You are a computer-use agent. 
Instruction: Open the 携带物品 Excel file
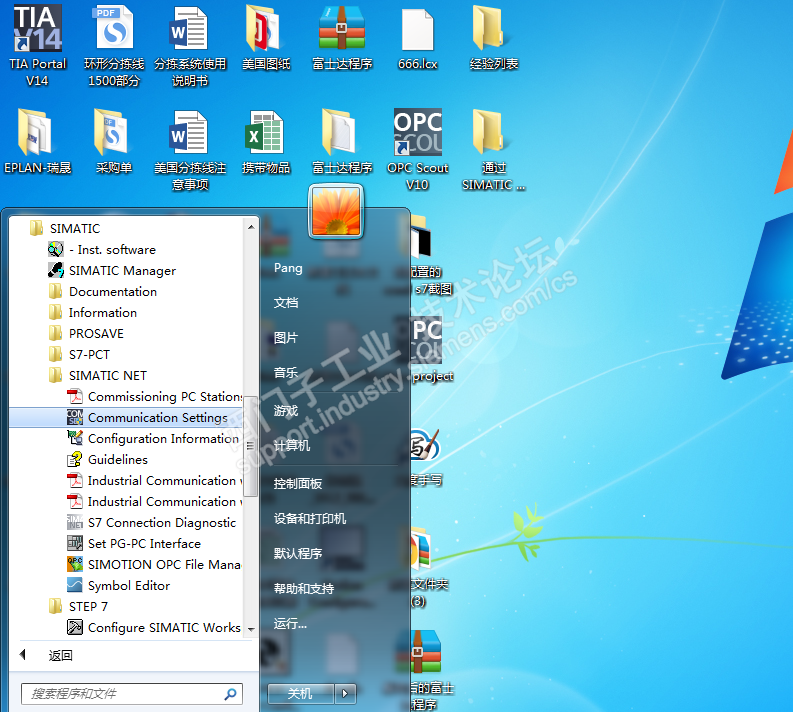point(266,142)
